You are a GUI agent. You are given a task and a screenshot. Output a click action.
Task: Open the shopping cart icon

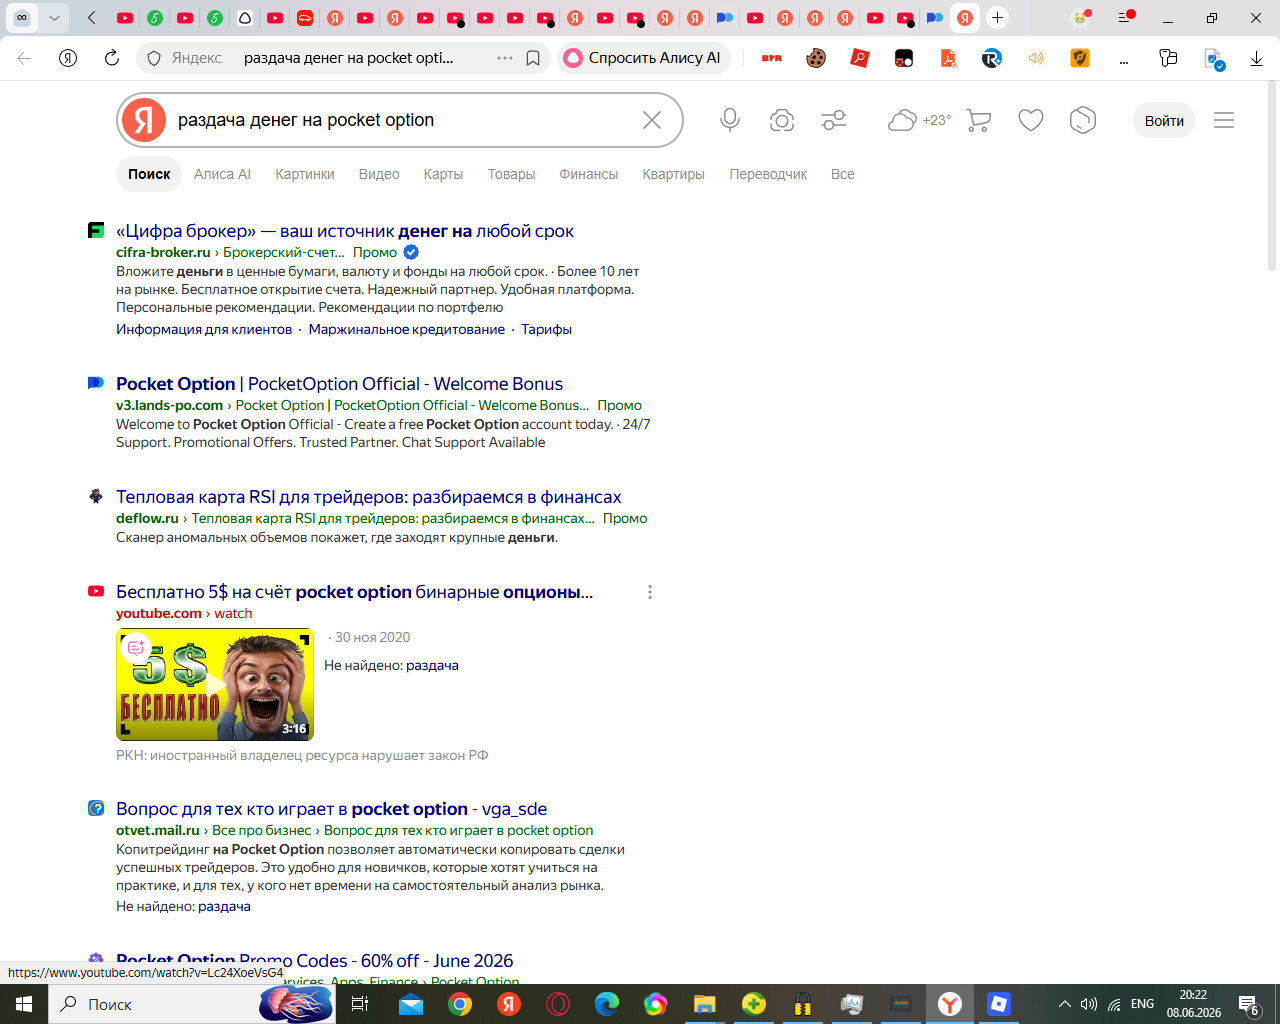click(x=979, y=120)
